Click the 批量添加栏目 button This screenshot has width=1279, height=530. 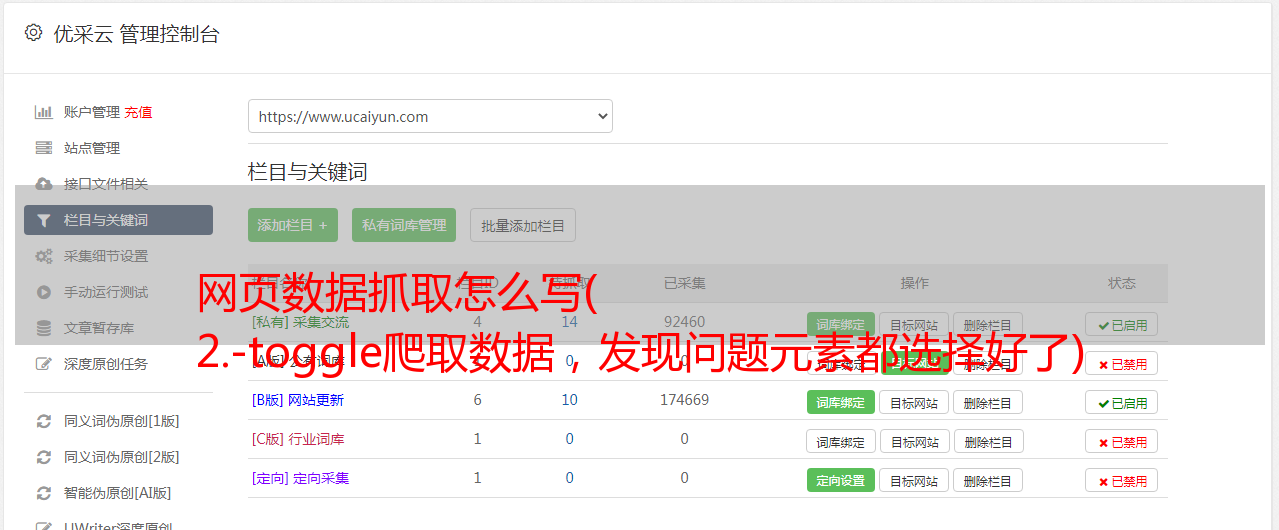523,225
